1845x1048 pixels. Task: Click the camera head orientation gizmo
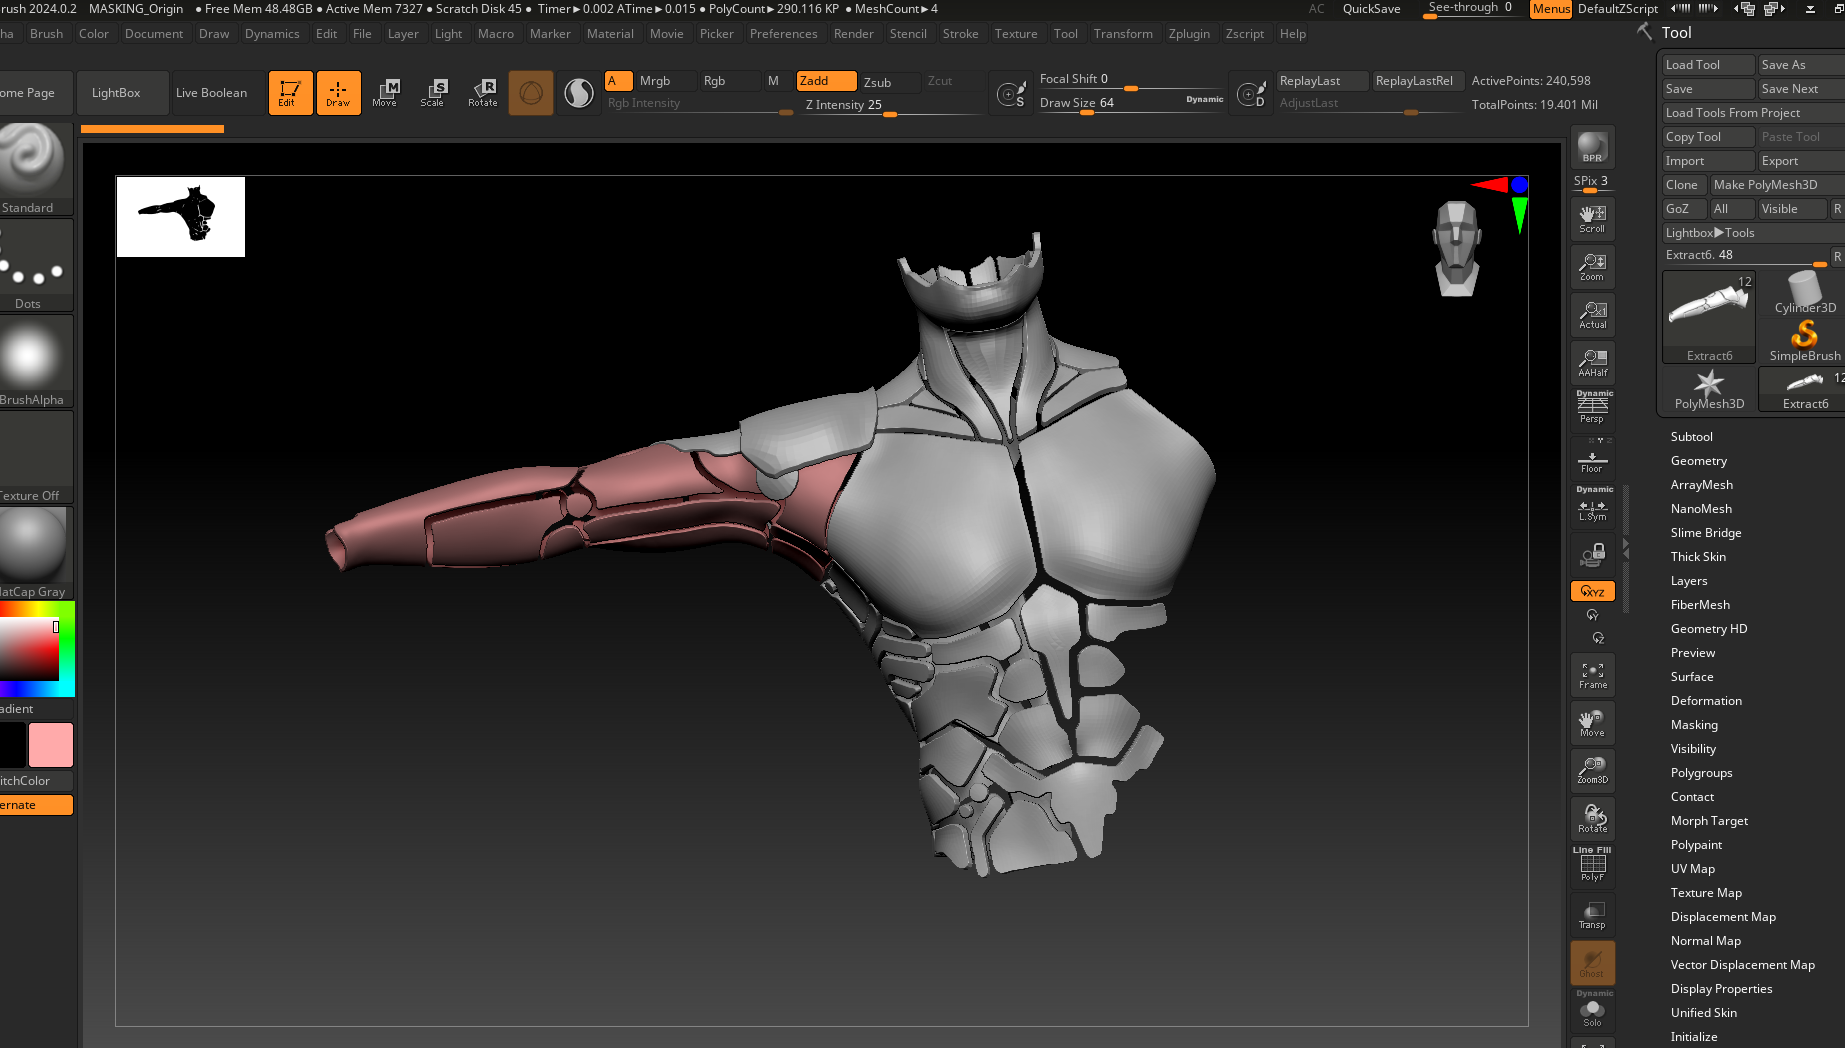[1456, 249]
